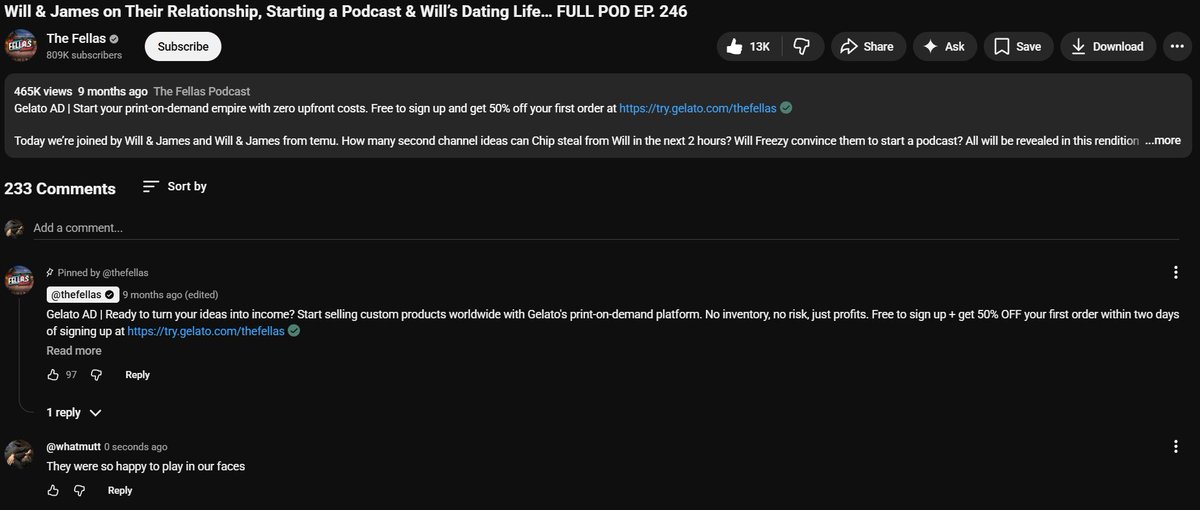Dislike the pinned @thefellas comment
The width and height of the screenshot is (1200, 510).
click(x=96, y=375)
